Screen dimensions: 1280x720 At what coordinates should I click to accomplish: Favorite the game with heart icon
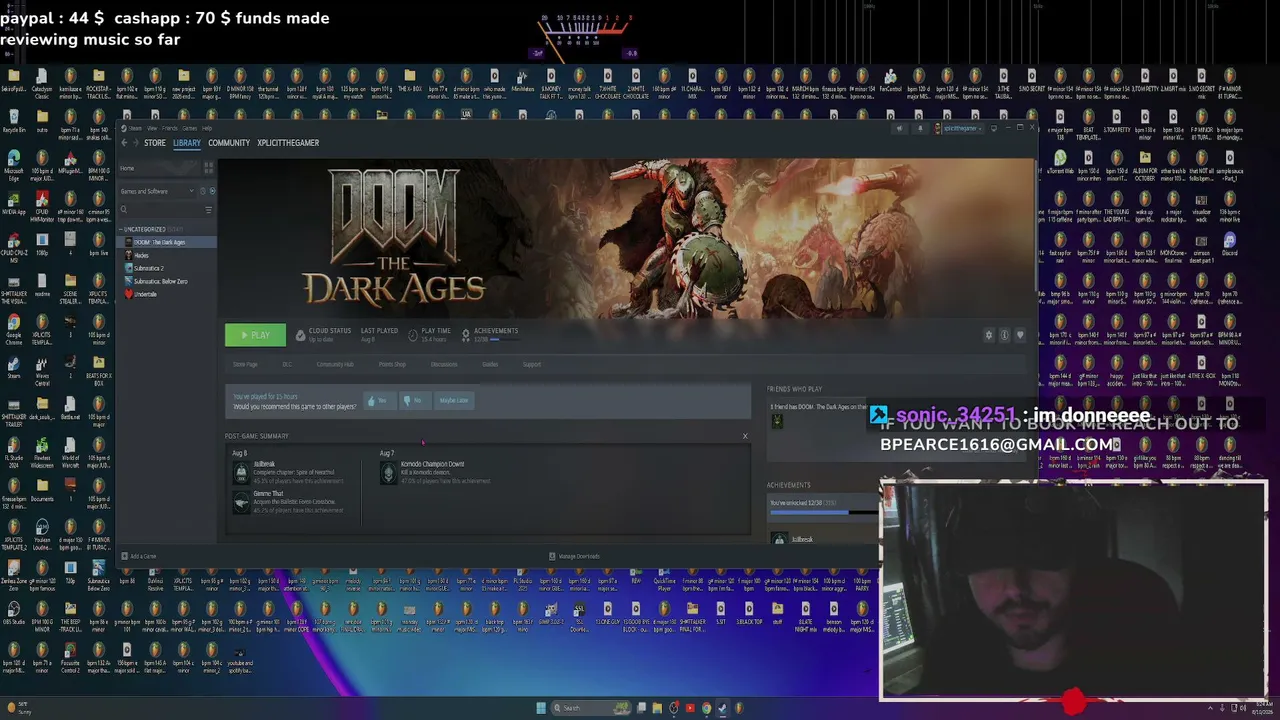pos(1020,335)
